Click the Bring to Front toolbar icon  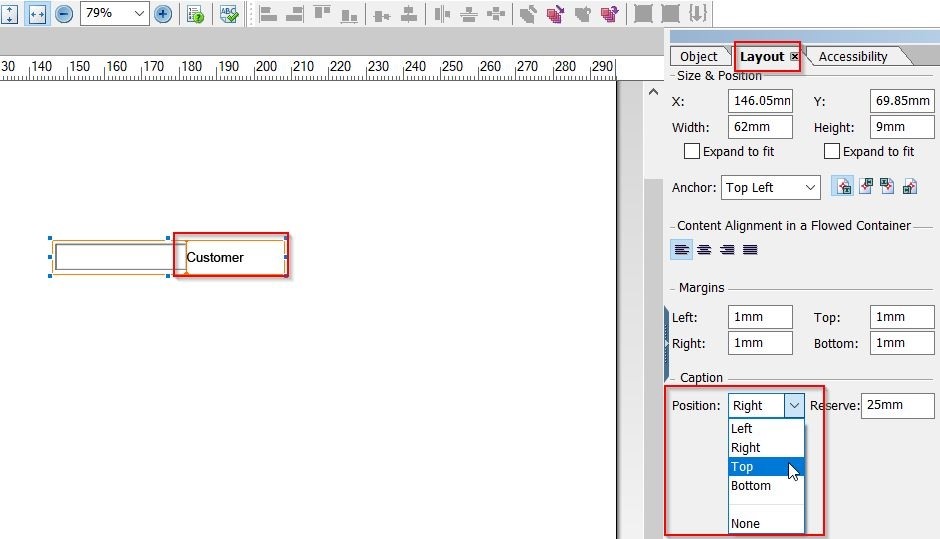[x=528, y=14]
